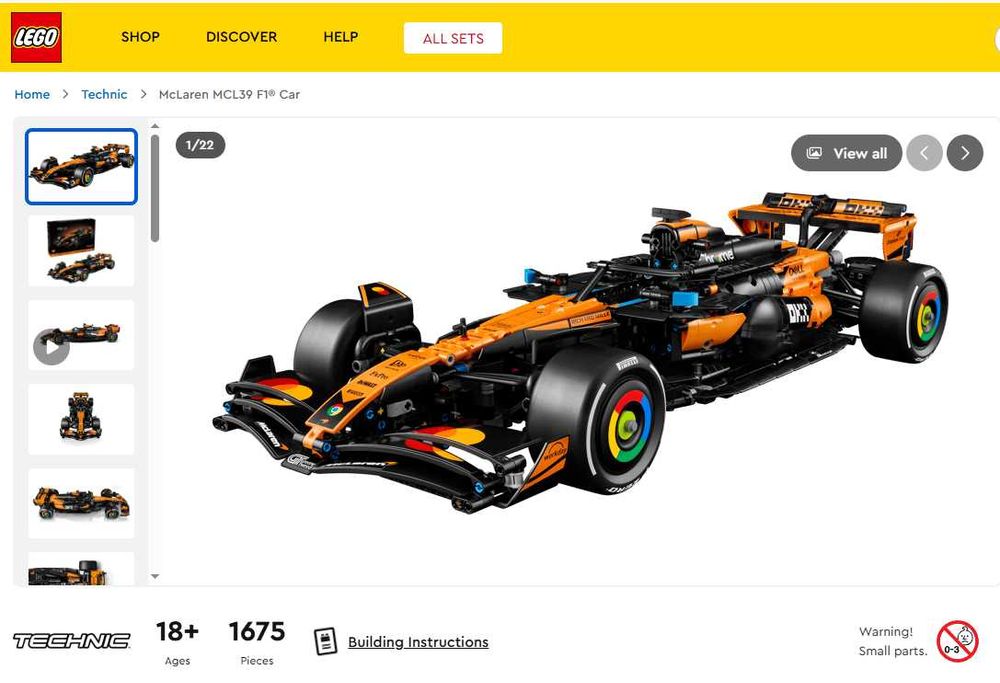Click the Technic brand logo
Image resolution: width=1000 pixels, height=683 pixels.
[71, 640]
